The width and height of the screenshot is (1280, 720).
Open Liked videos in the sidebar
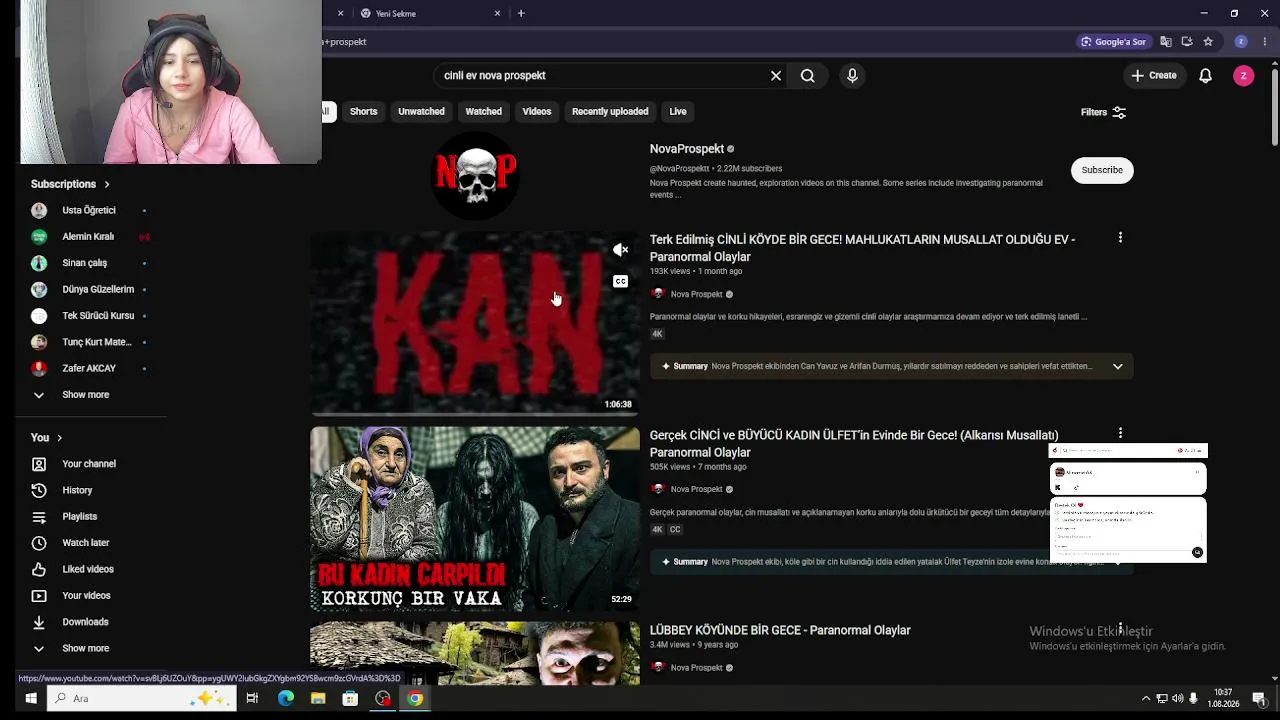[90, 569]
